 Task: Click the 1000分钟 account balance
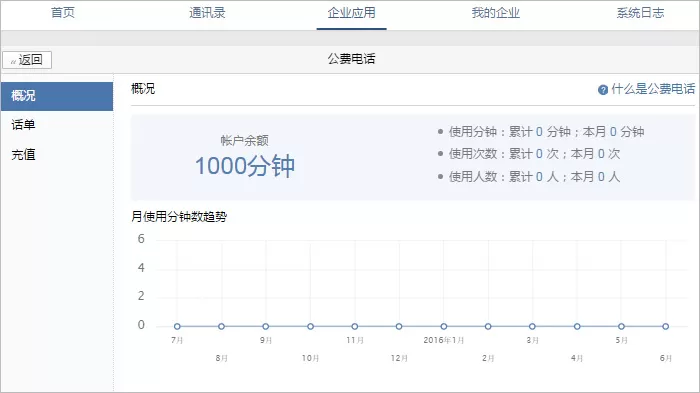pos(245,166)
